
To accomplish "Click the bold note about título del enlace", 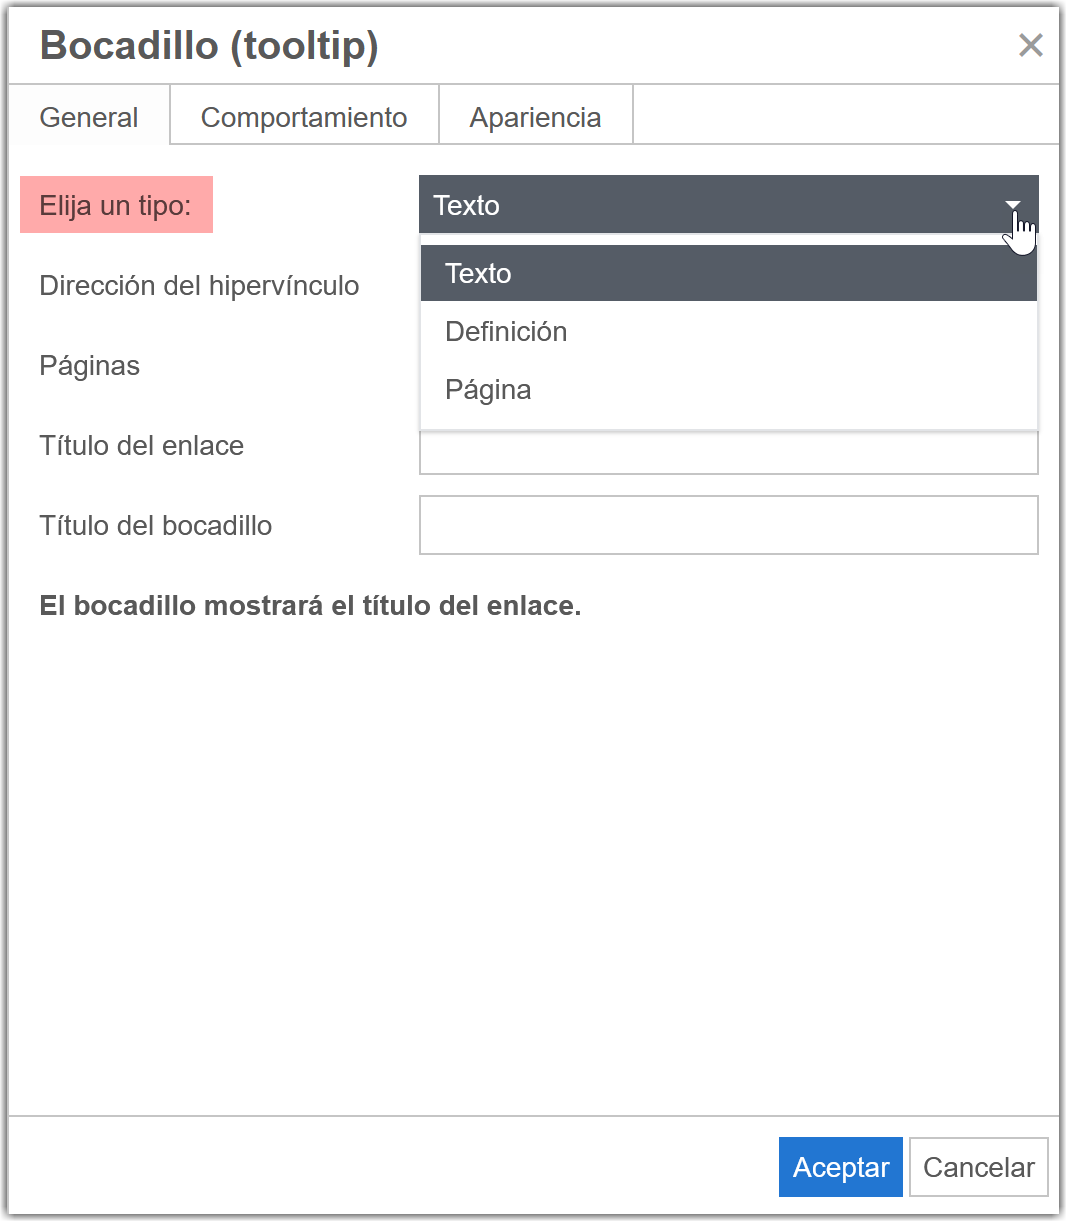I will (310, 606).
